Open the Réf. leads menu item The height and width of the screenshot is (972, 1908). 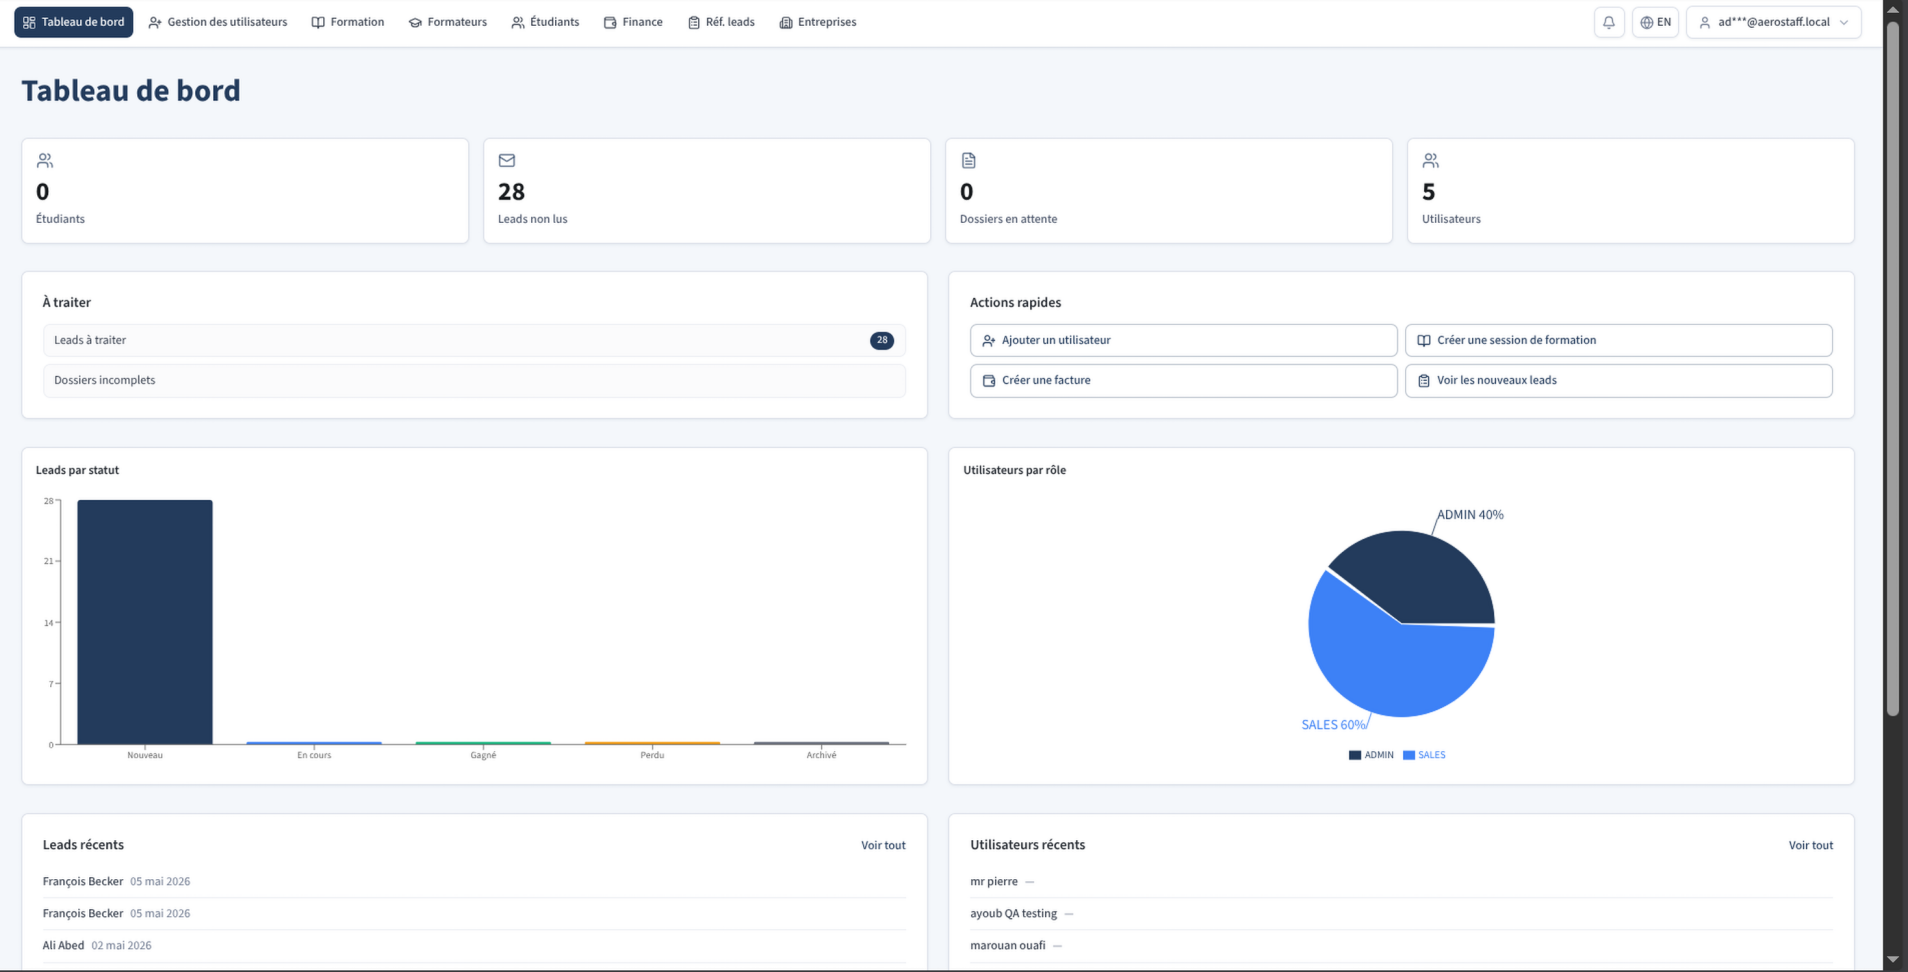pos(721,22)
